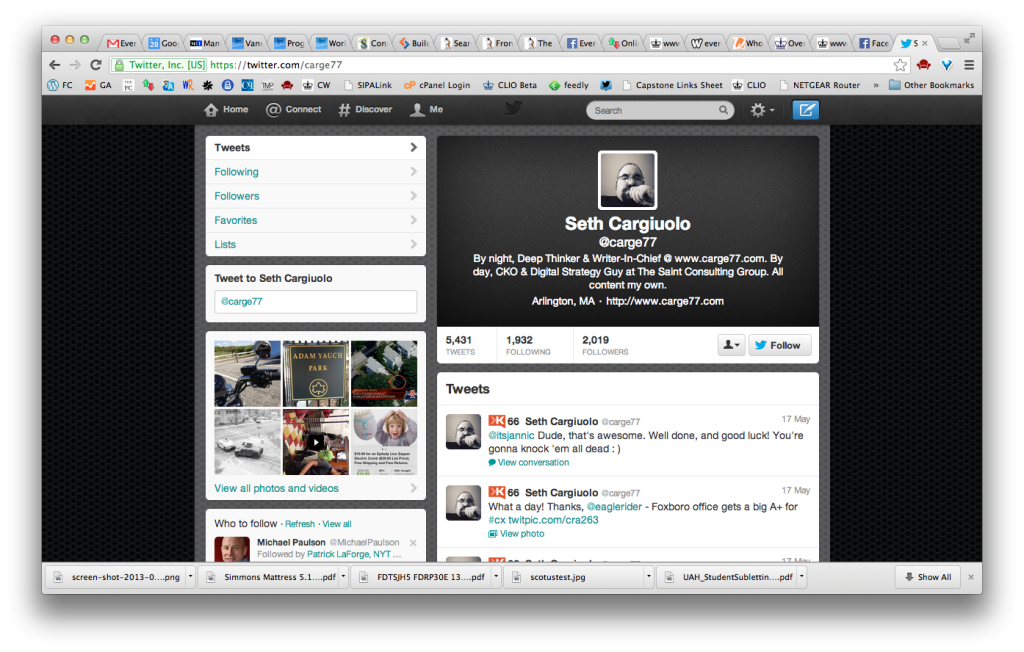The width and height of the screenshot is (1024, 652).
Task: View all Who to follow suggestions
Action: 337,524
